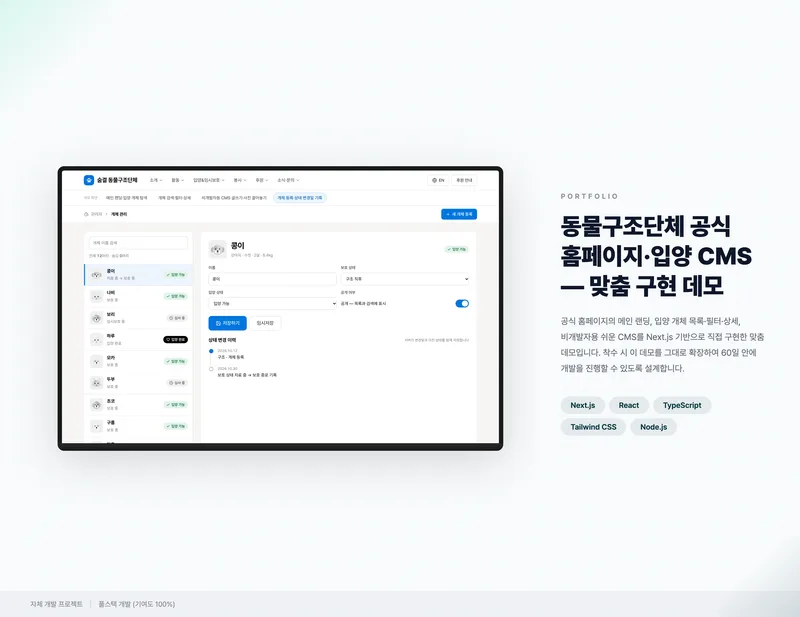Click 하루's avatar in the animal list
Screen dimensions: 800x617
96,339
